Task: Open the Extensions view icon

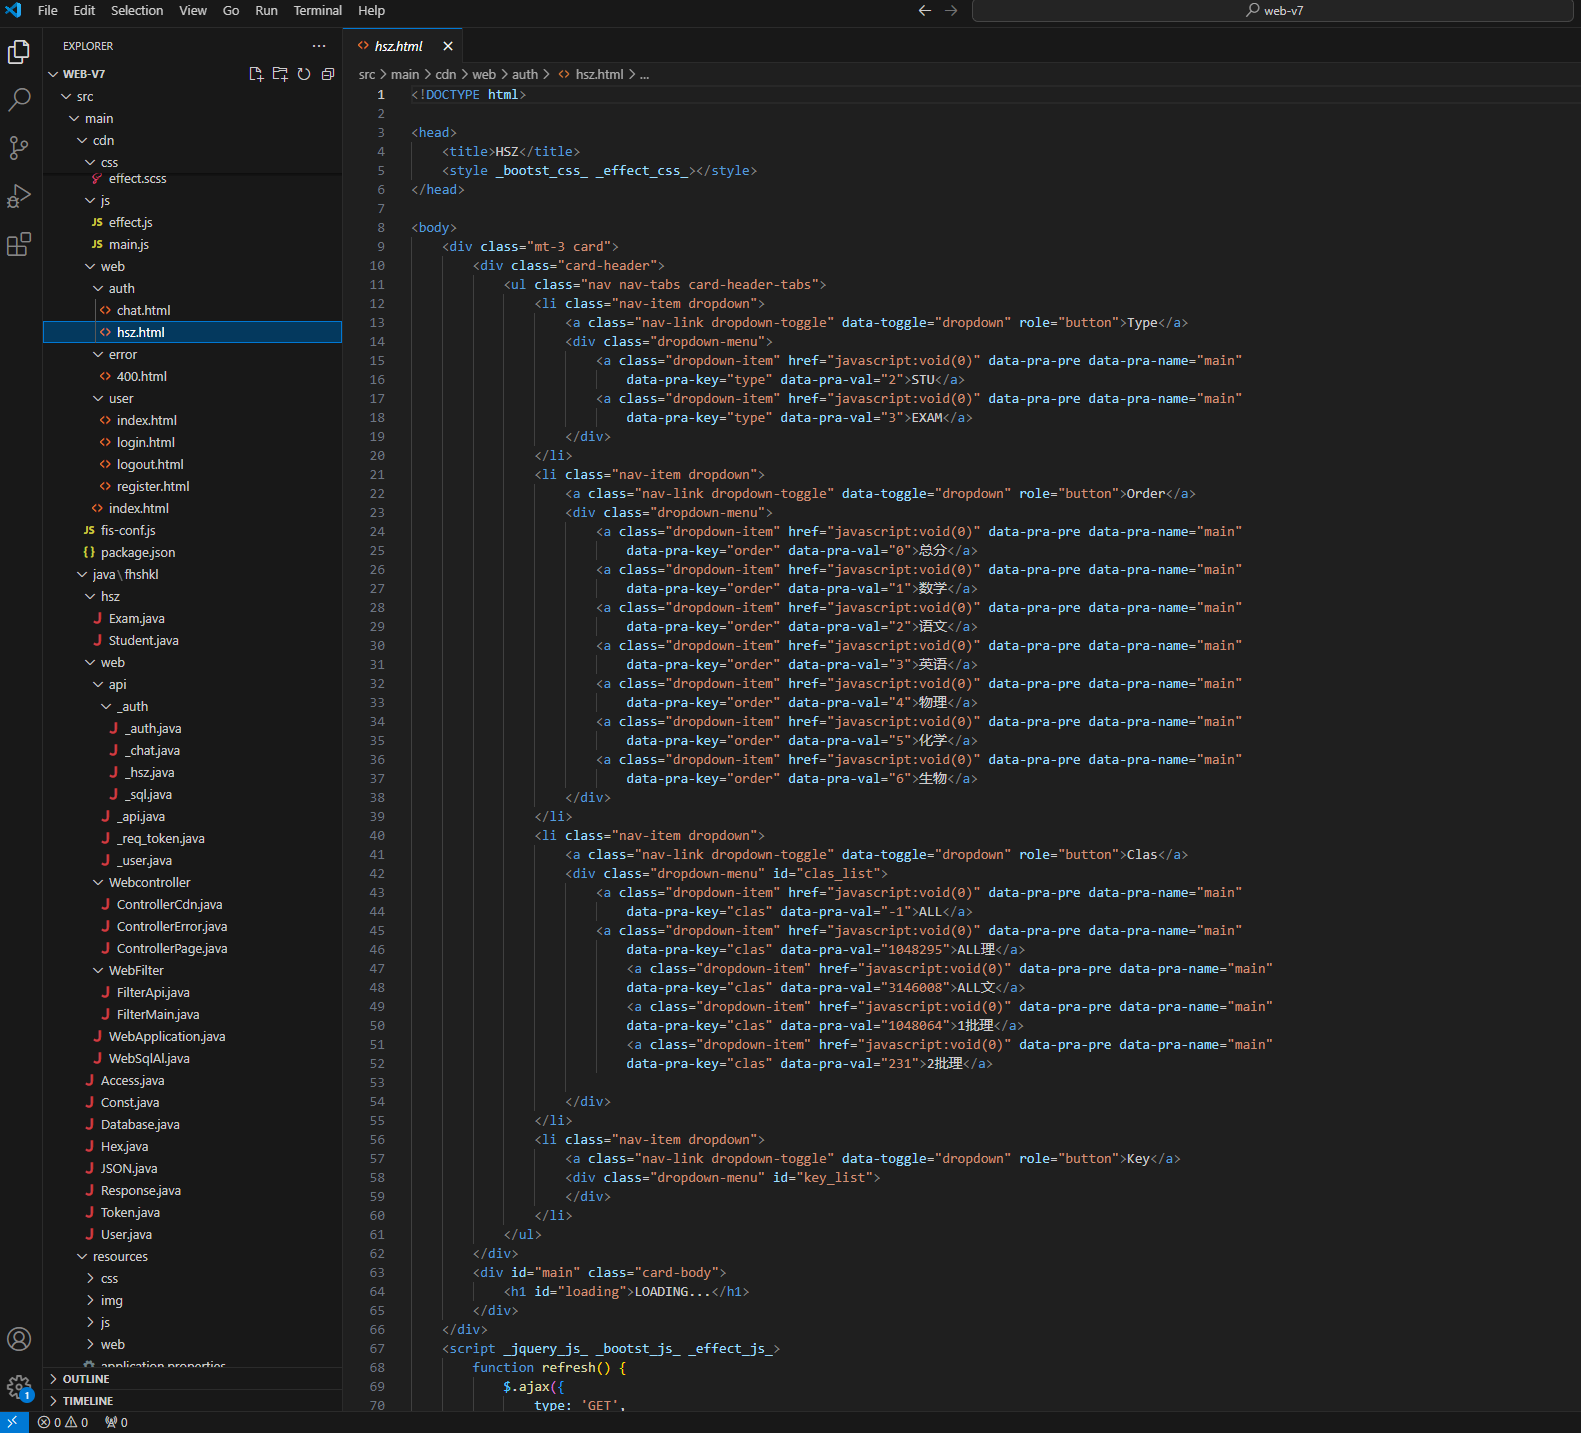Action: tap(19, 243)
